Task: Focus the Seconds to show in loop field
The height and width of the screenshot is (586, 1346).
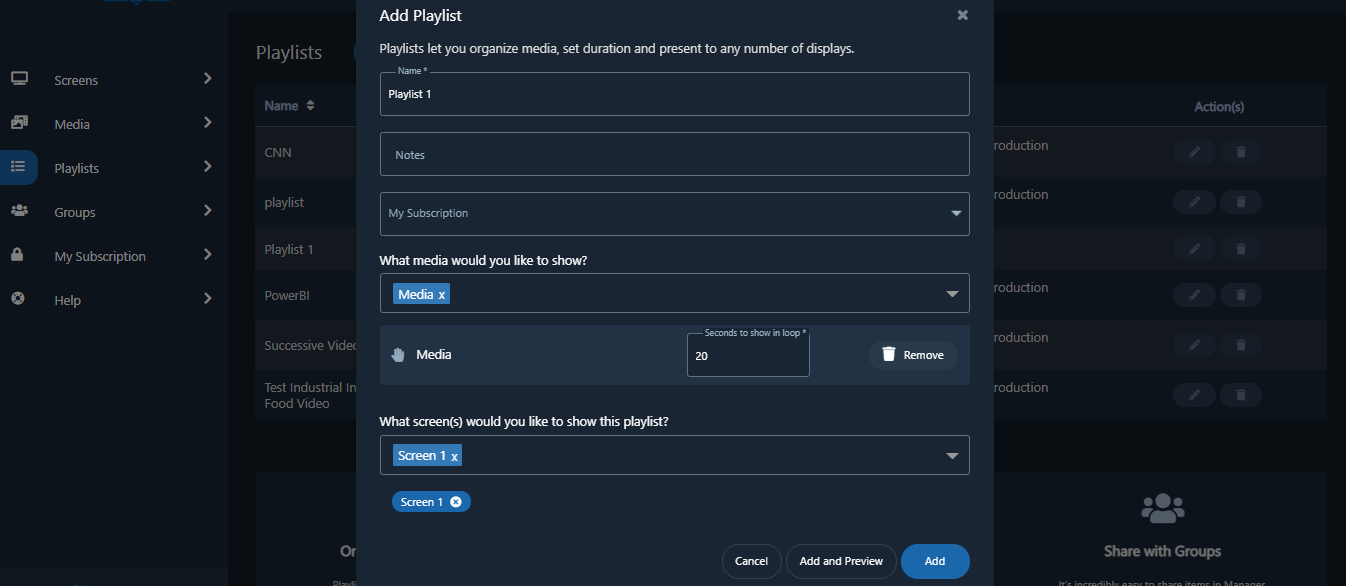Action: click(747, 356)
